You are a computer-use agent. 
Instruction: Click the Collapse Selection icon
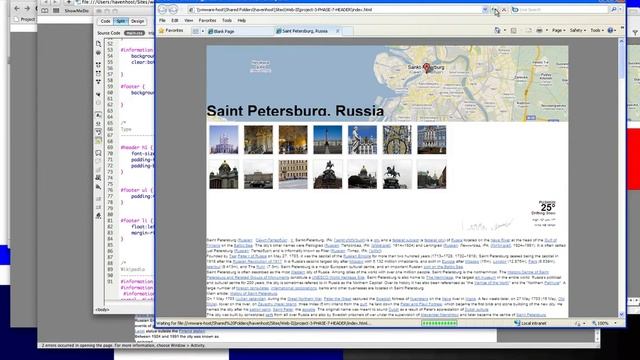[x=98, y=73]
